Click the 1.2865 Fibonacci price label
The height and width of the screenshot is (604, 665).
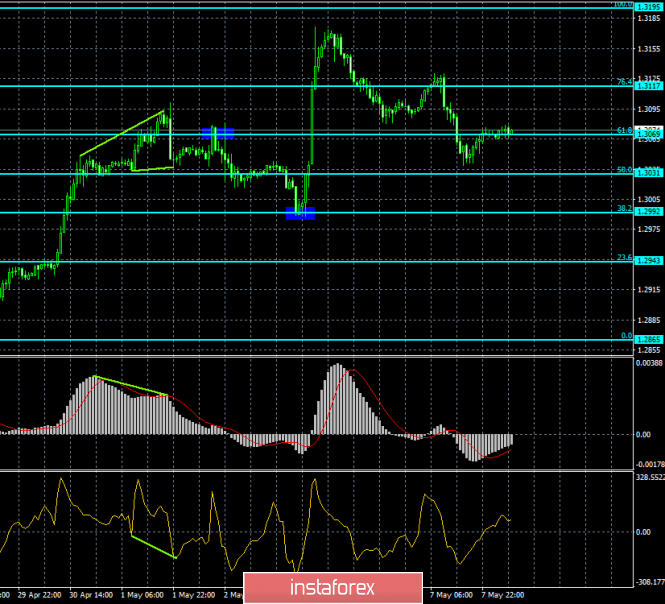pos(649,339)
